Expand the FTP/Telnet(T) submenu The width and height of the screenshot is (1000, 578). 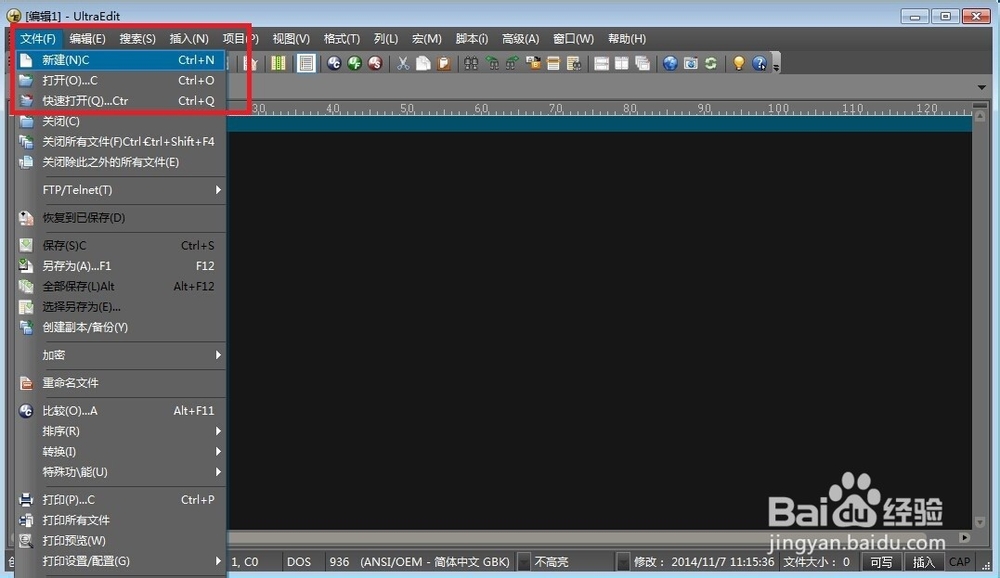120,190
